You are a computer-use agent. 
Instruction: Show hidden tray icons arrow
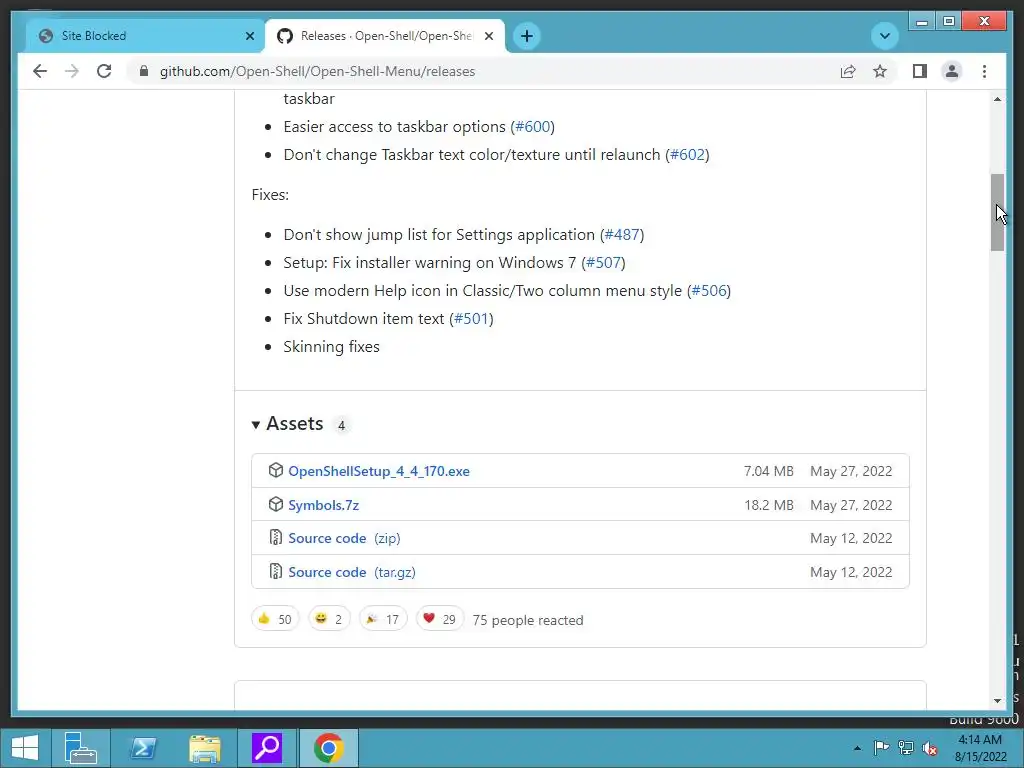tap(857, 748)
